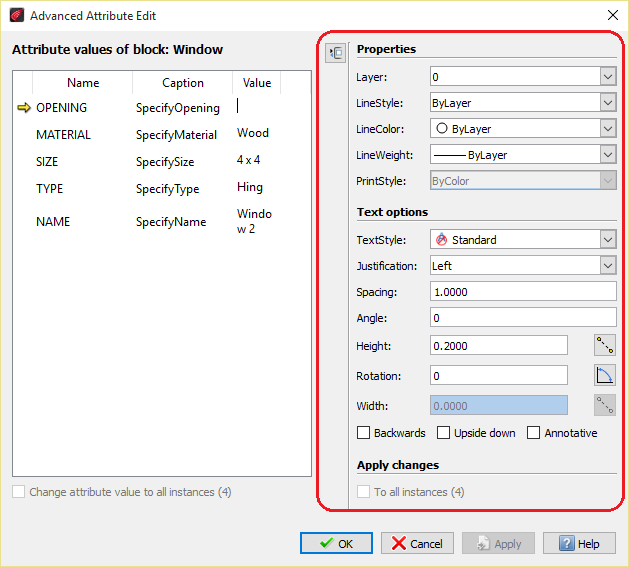Click the Cancel button

[417, 544]
